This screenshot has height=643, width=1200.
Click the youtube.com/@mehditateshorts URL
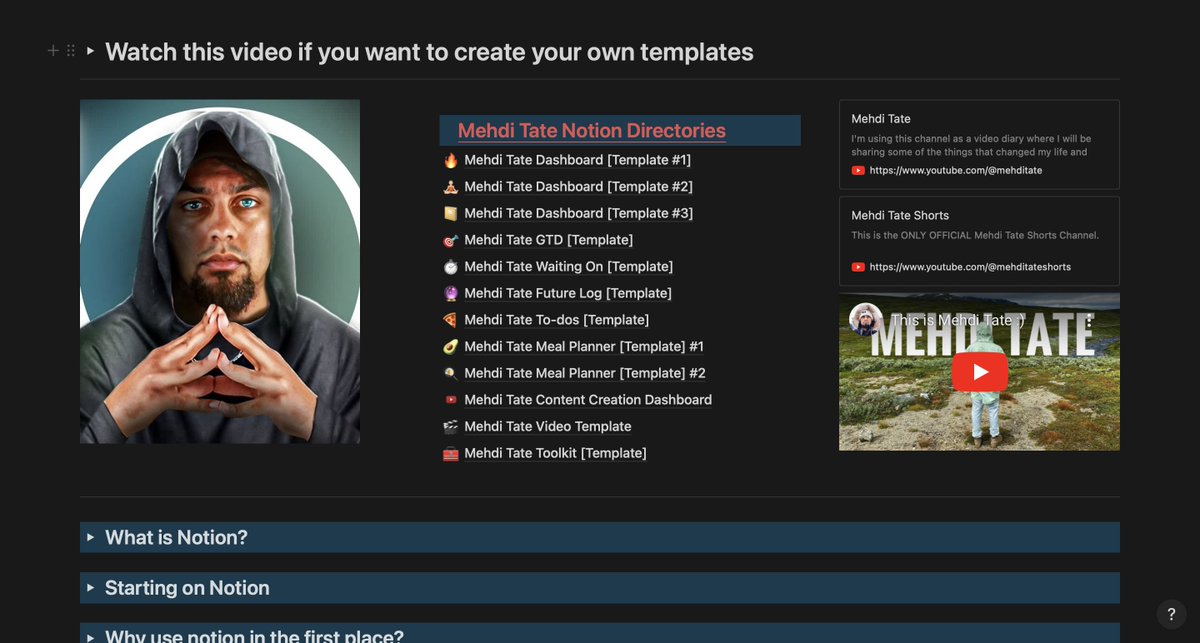click(970, 267)
